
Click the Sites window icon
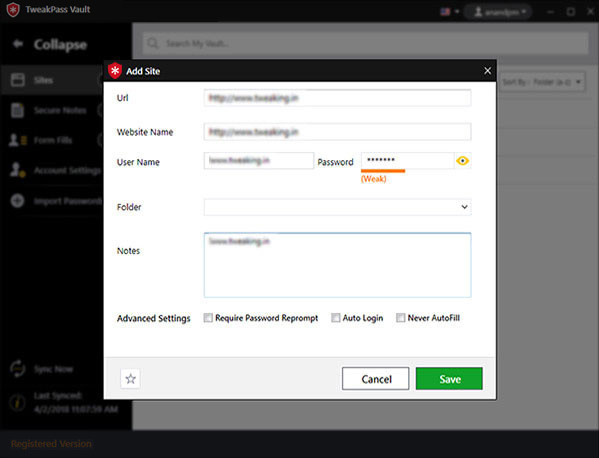pos(18,80)
